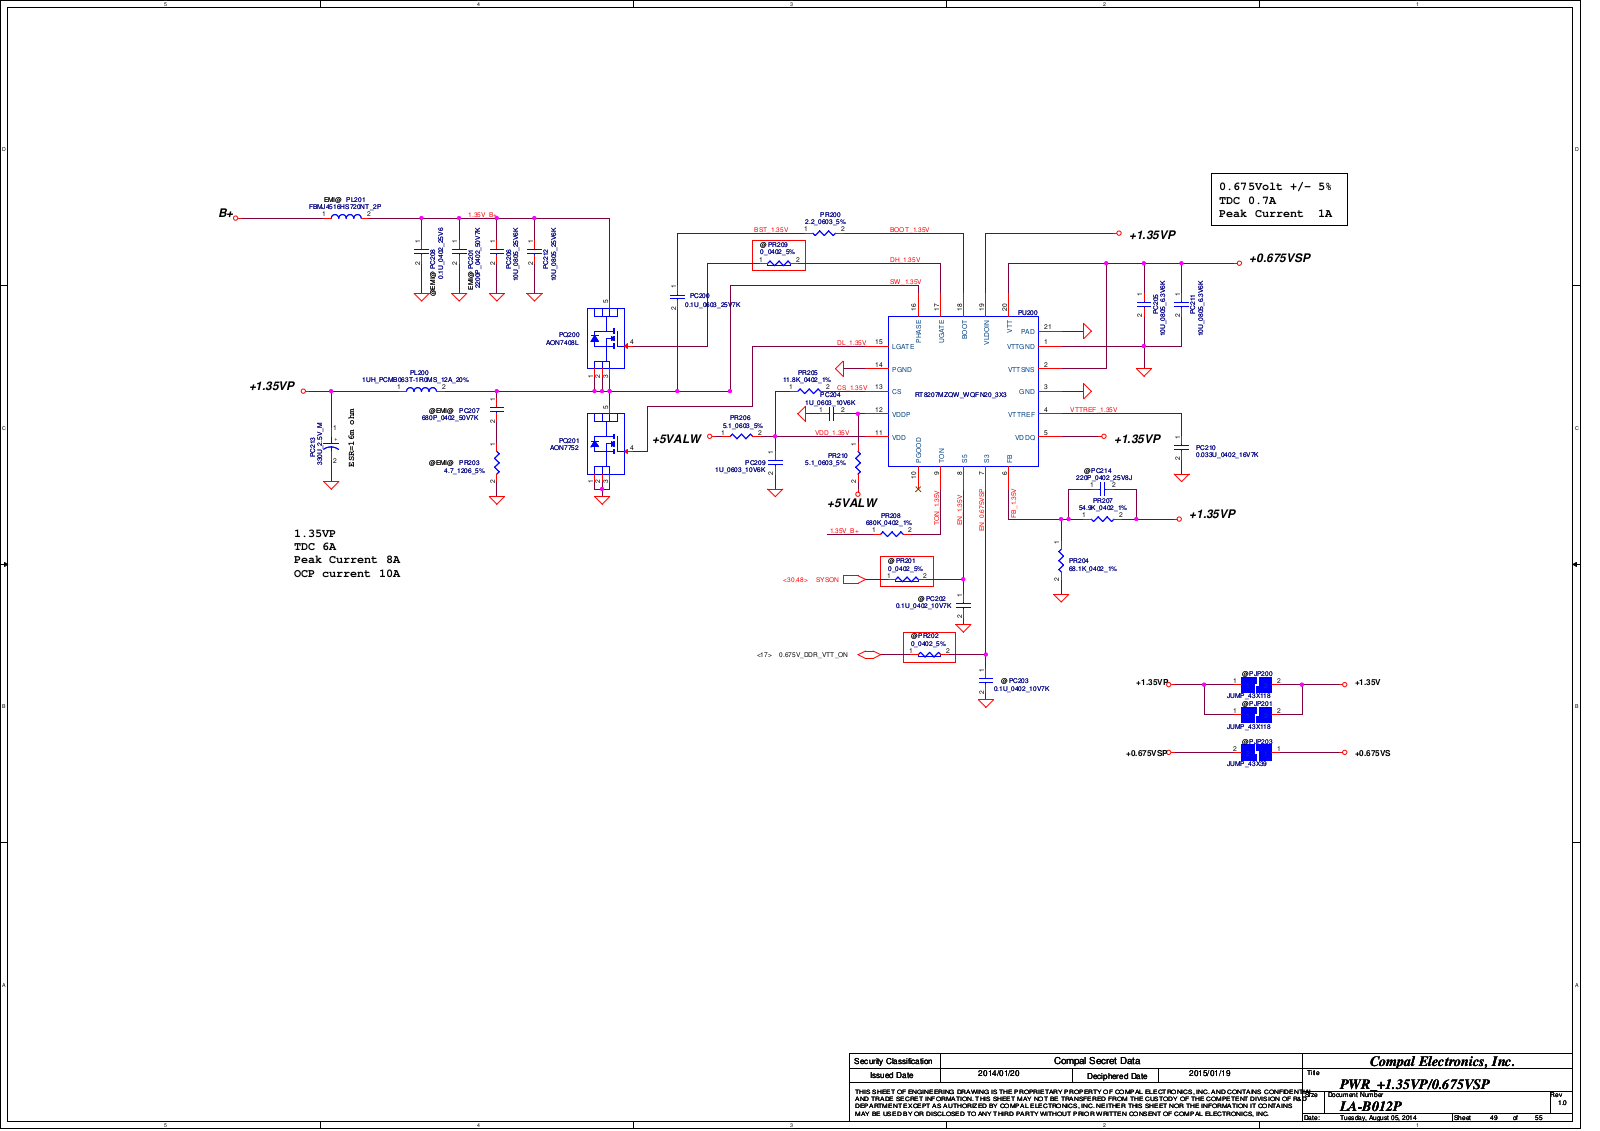Image resolution: width=1600 pixels, height=1131 pixels.
Task: Click the +0.675VSP output rail label
Action: (1280, 258)
